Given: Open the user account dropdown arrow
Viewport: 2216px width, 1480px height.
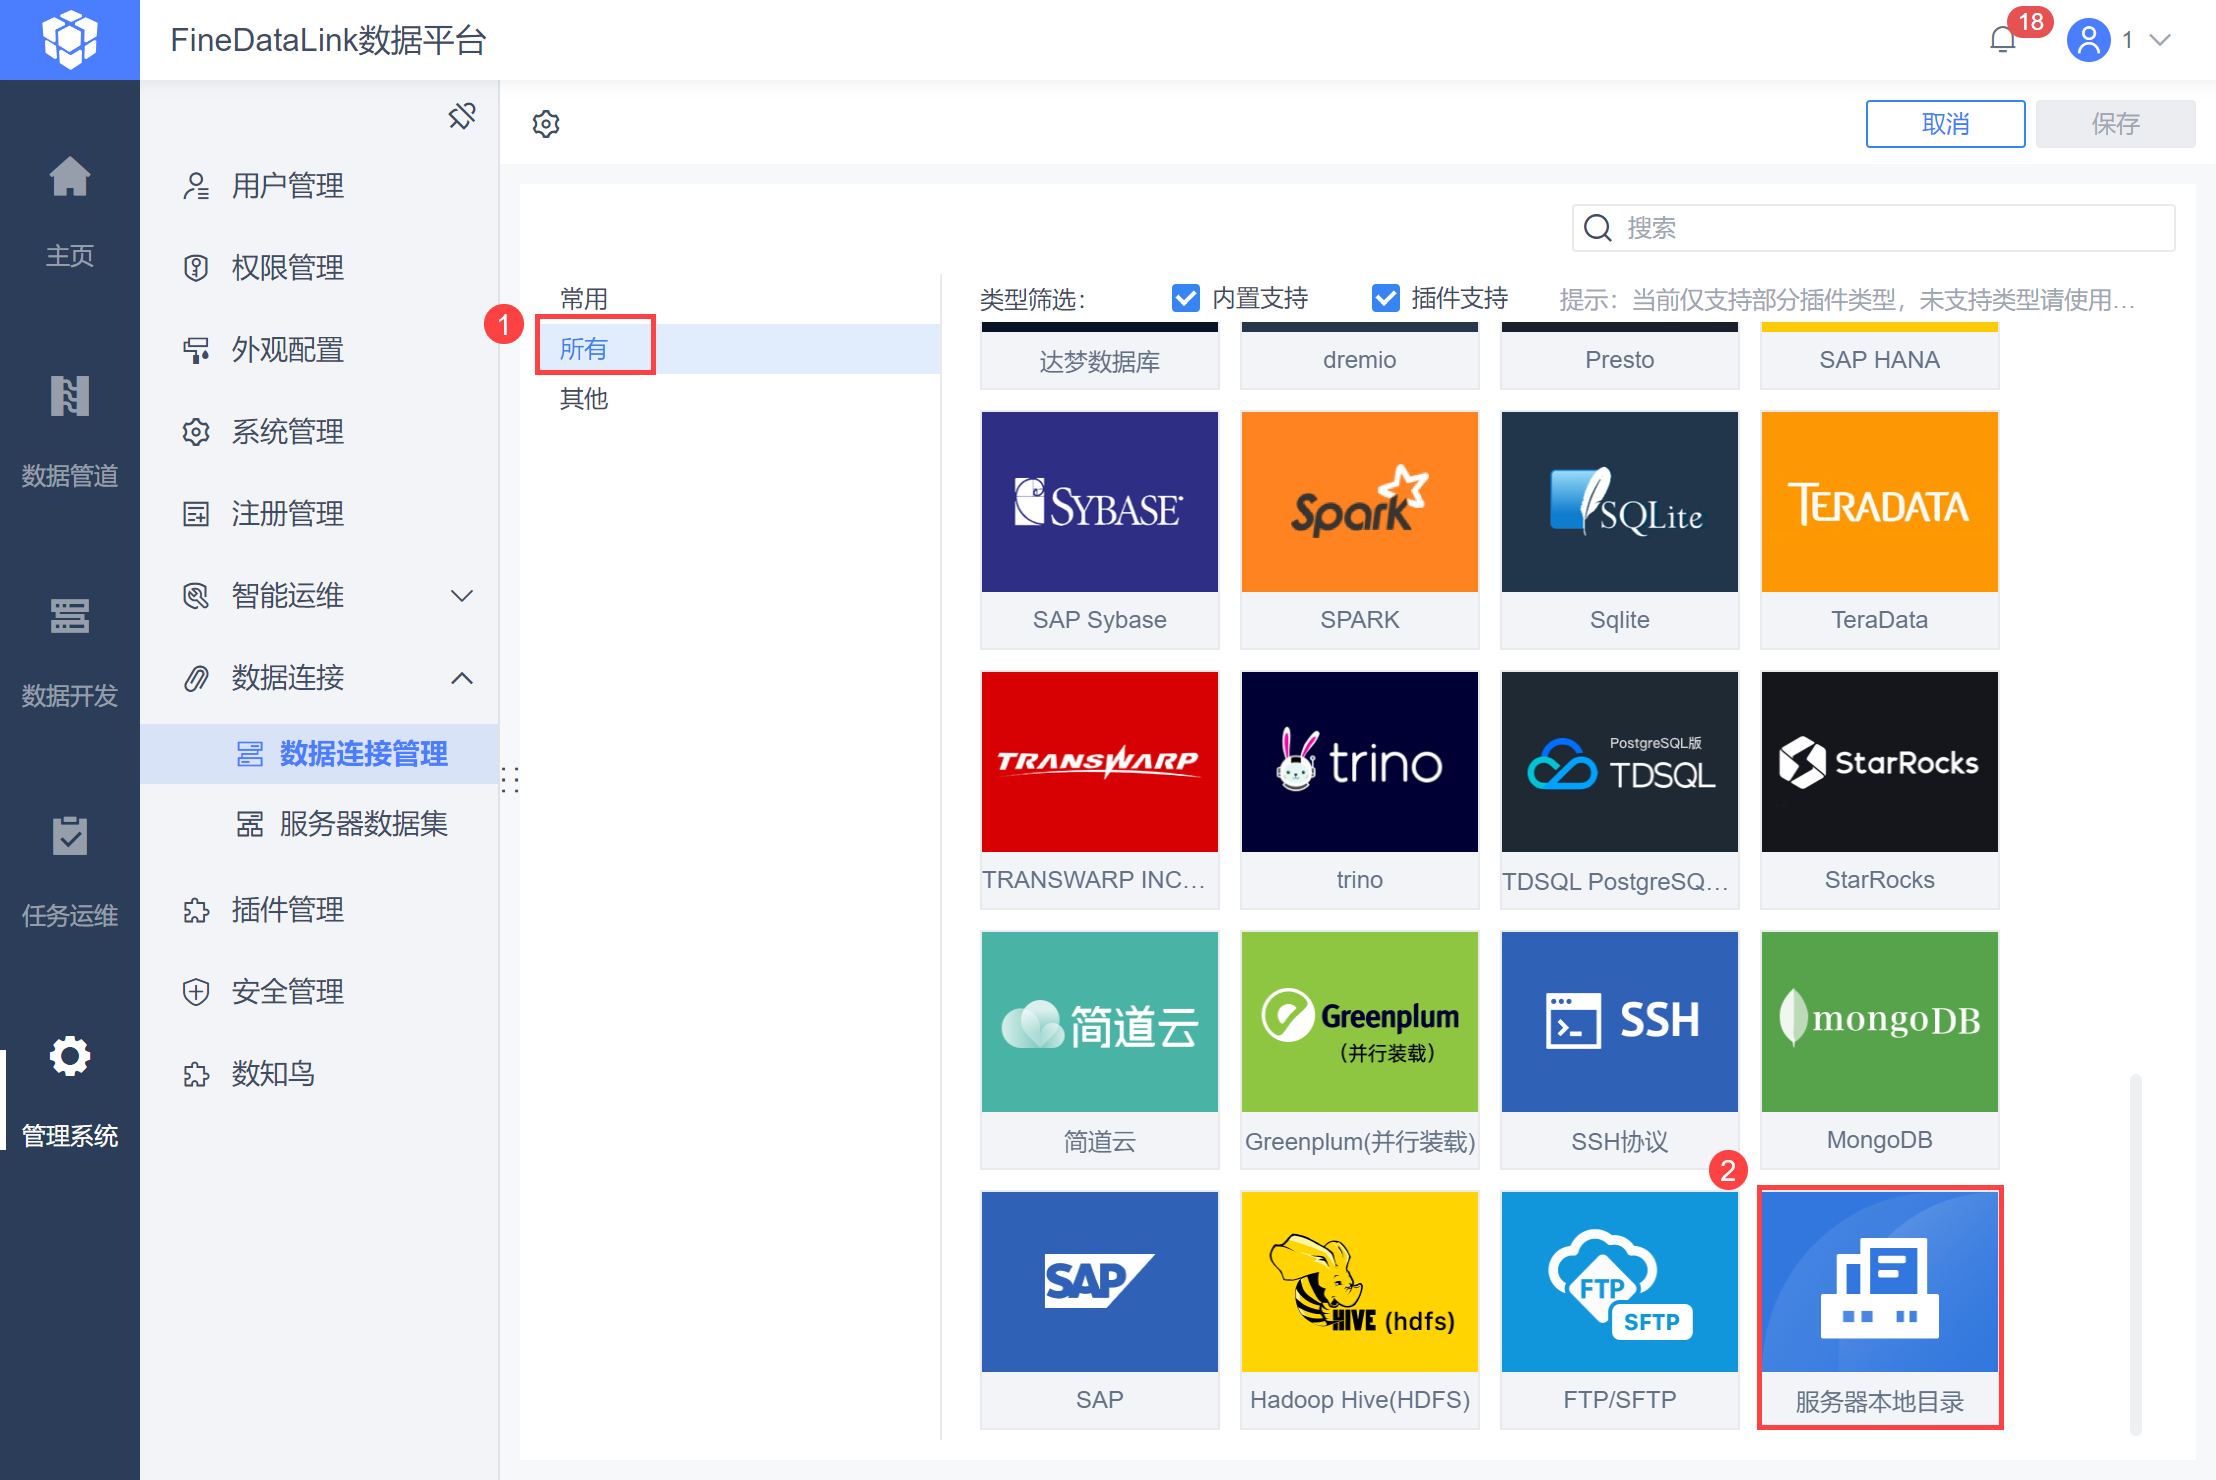Looking at the screenshot, I should tap(2160, 40).
